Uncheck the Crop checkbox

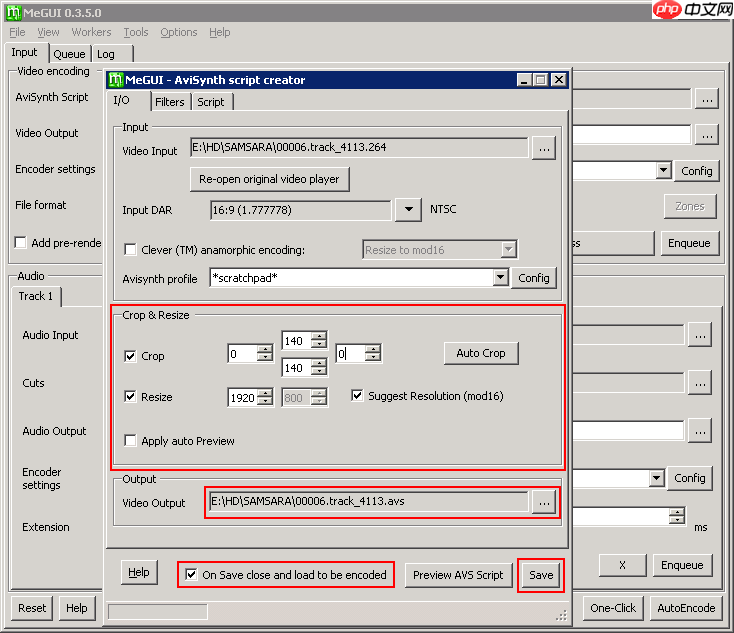[130, 356]
